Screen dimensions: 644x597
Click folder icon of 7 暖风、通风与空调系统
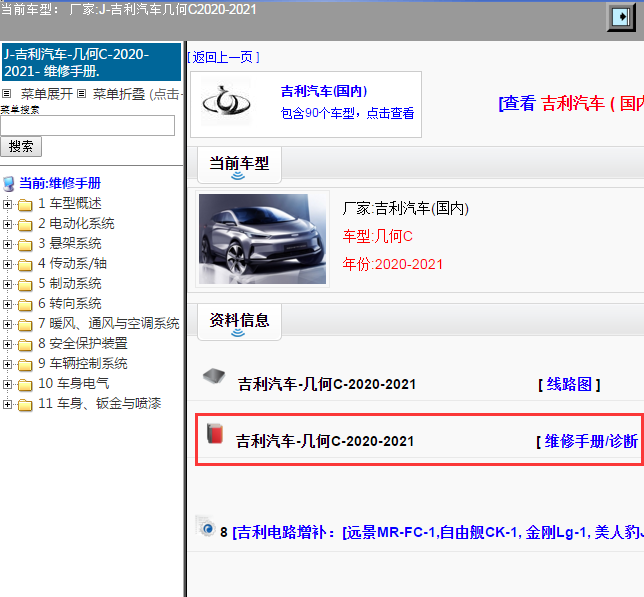[x=25, y=325]
